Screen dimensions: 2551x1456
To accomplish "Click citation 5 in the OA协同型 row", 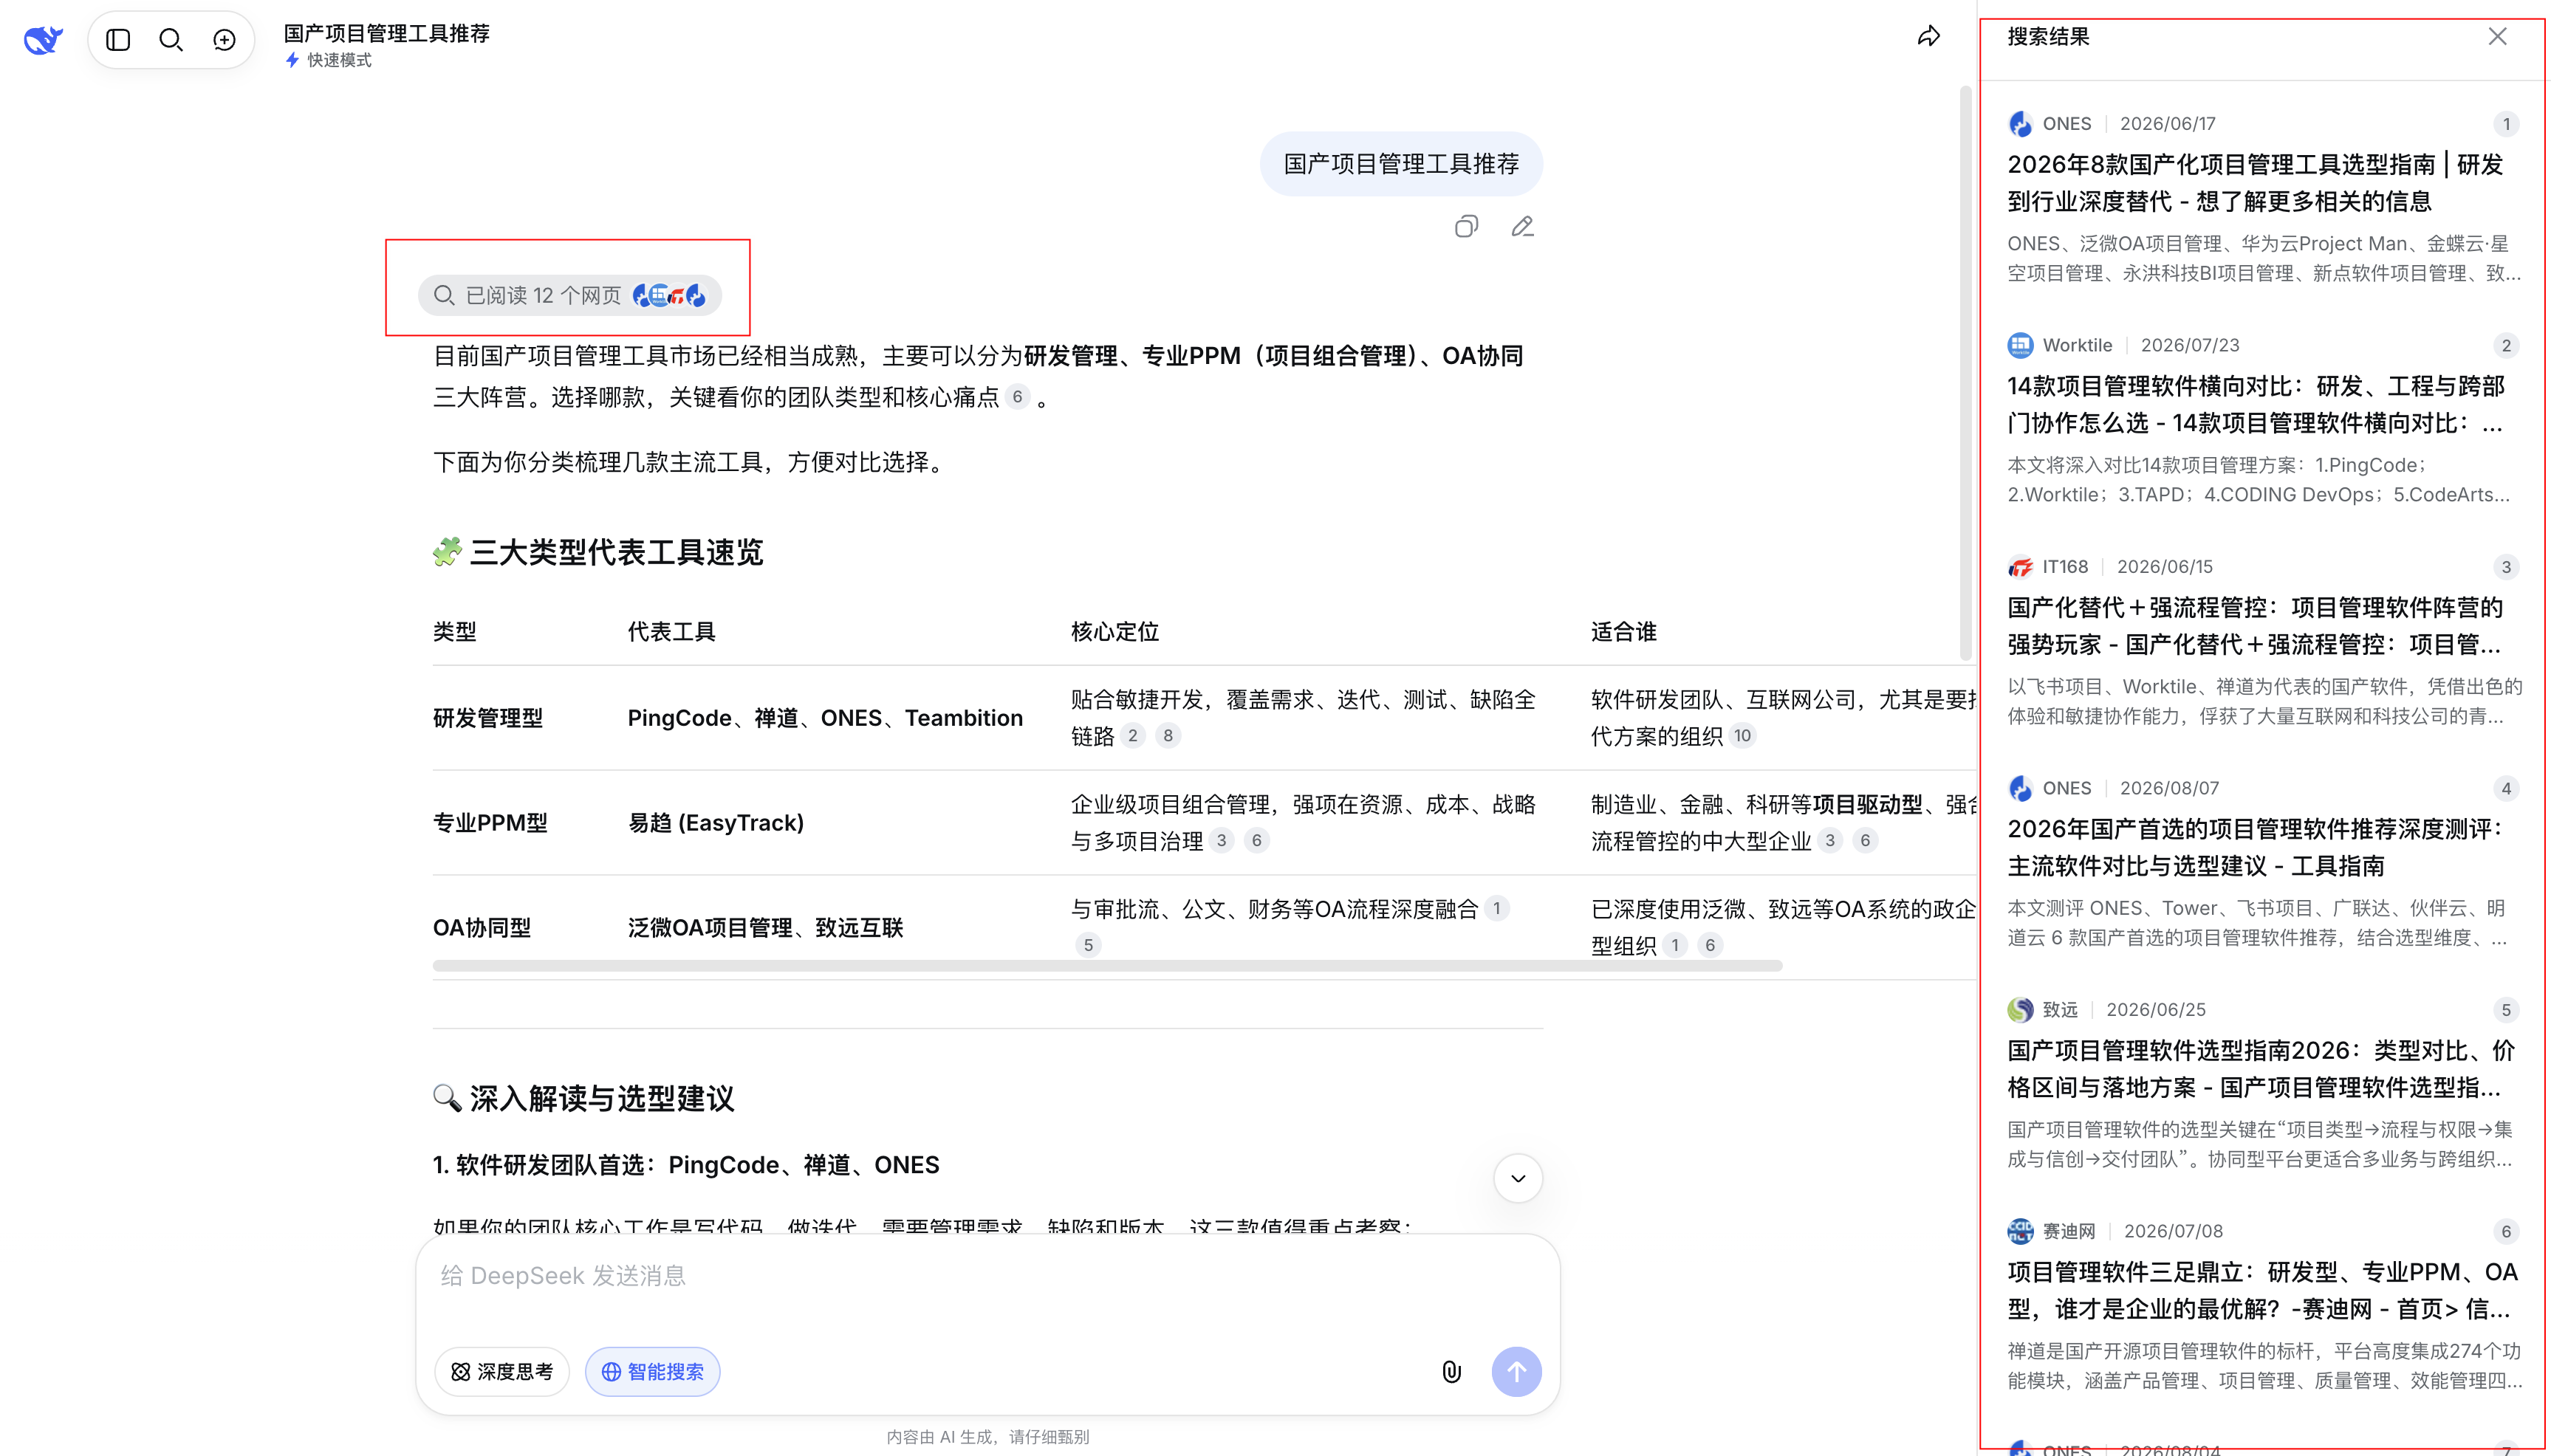I will click(1088, 945).
